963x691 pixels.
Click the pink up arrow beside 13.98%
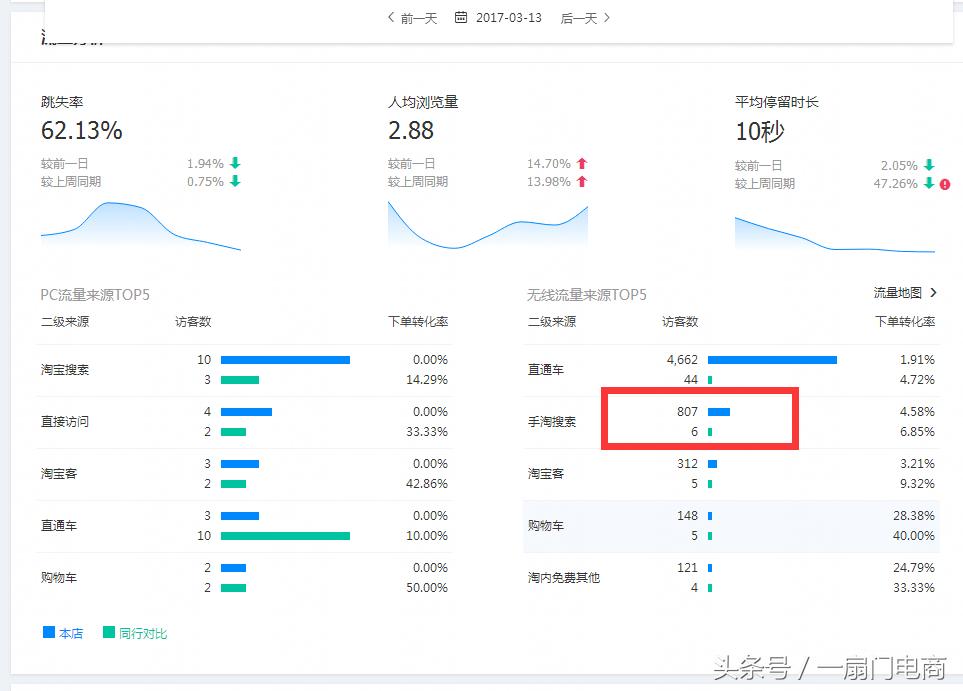point(580,183)
